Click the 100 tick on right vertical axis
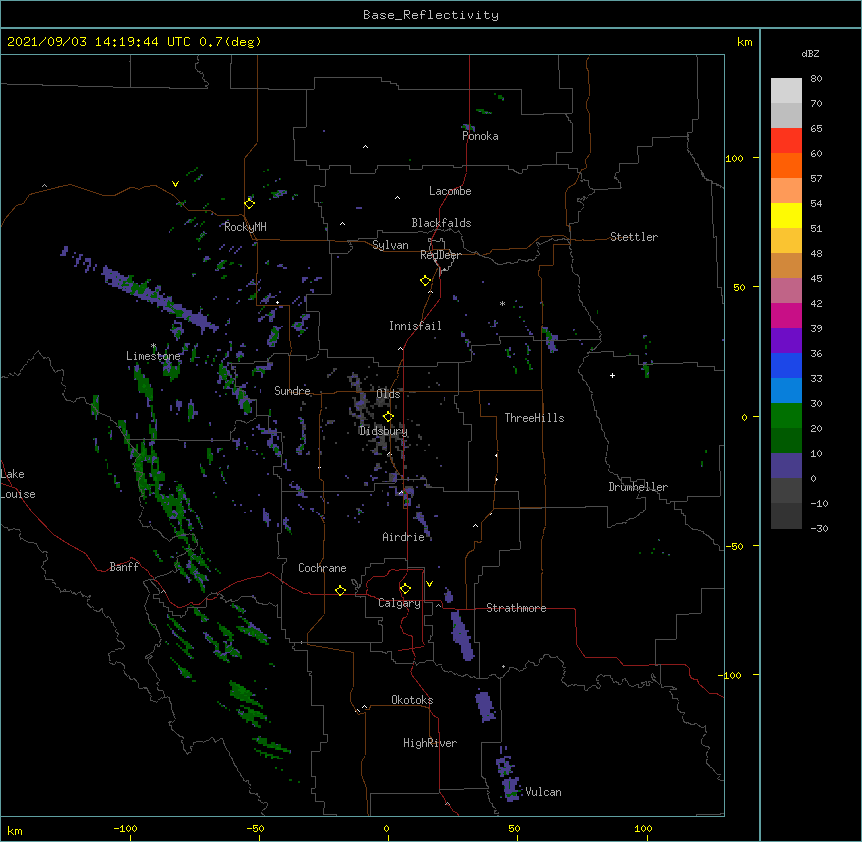Image resolution: width=862 pixels, height=842 pixels. [734, 158]
